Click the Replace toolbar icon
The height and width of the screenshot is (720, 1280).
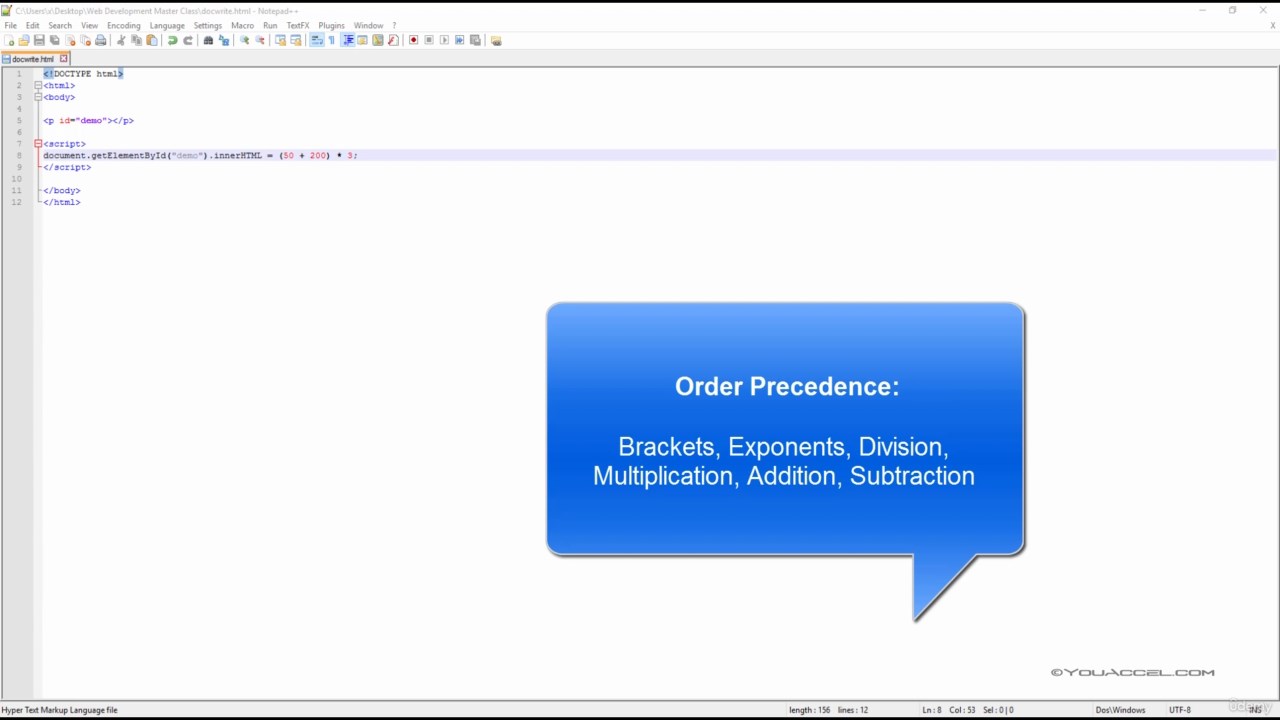point(223,40)
